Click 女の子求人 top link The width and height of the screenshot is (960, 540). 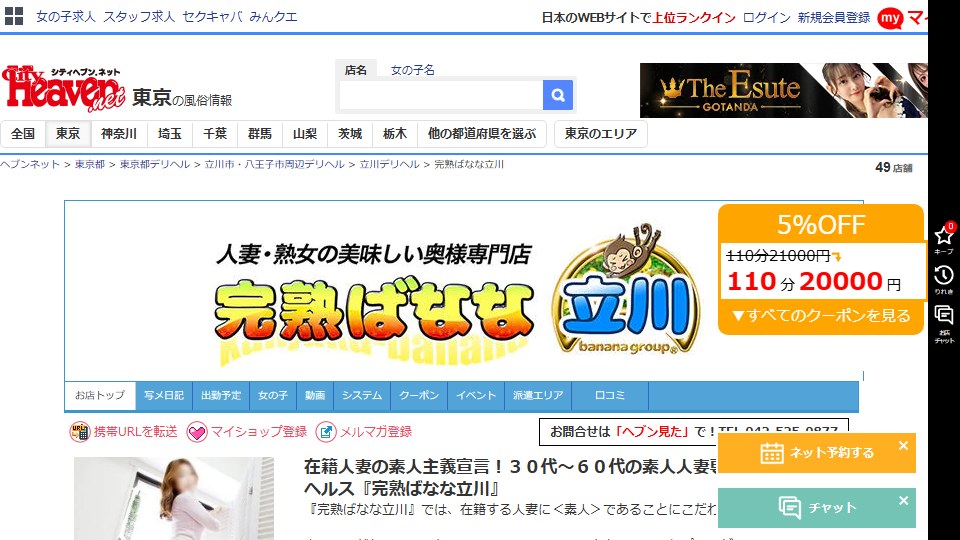click(x=66, y=17)
